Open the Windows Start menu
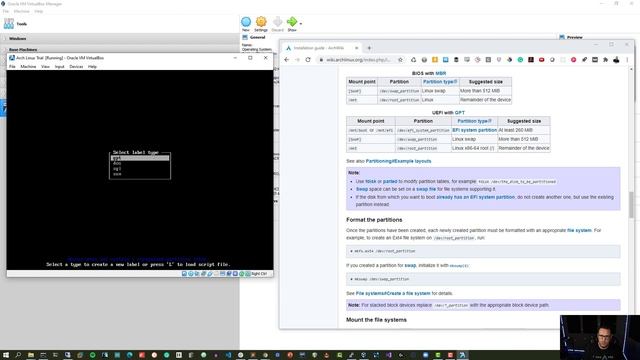Image resolution: width=640 pixels, height=360 pixels. click(x=6, y=355)
